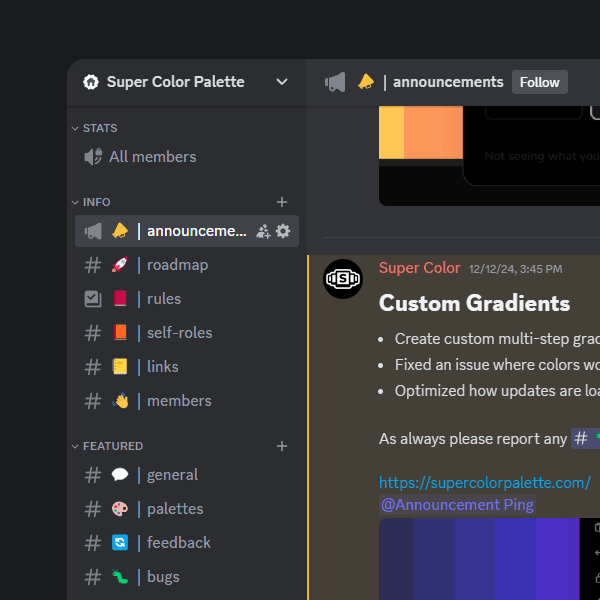The width and height of the screenshot is (600, 600).
Task: Click the Follow button in channel header
Action: click(x=540, y=82)
